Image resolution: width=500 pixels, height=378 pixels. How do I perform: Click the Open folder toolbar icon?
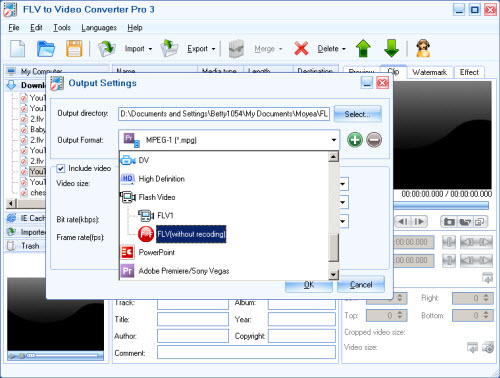click(x=46, y=49)
